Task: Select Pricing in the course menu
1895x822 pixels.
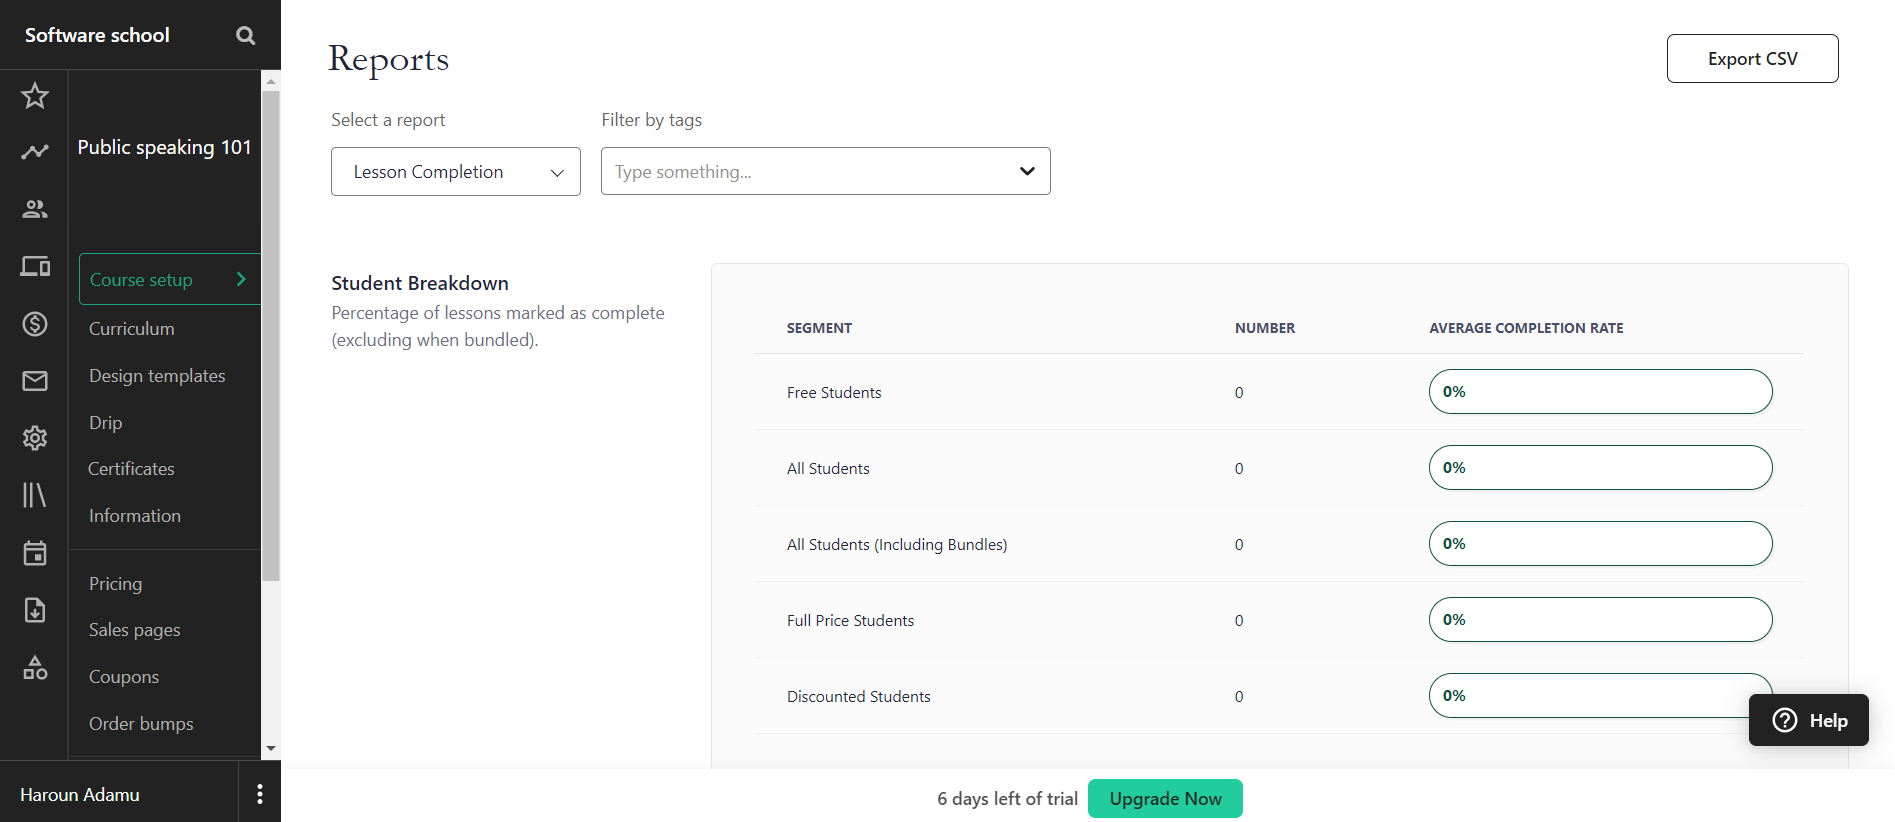Action: (116, 584)
